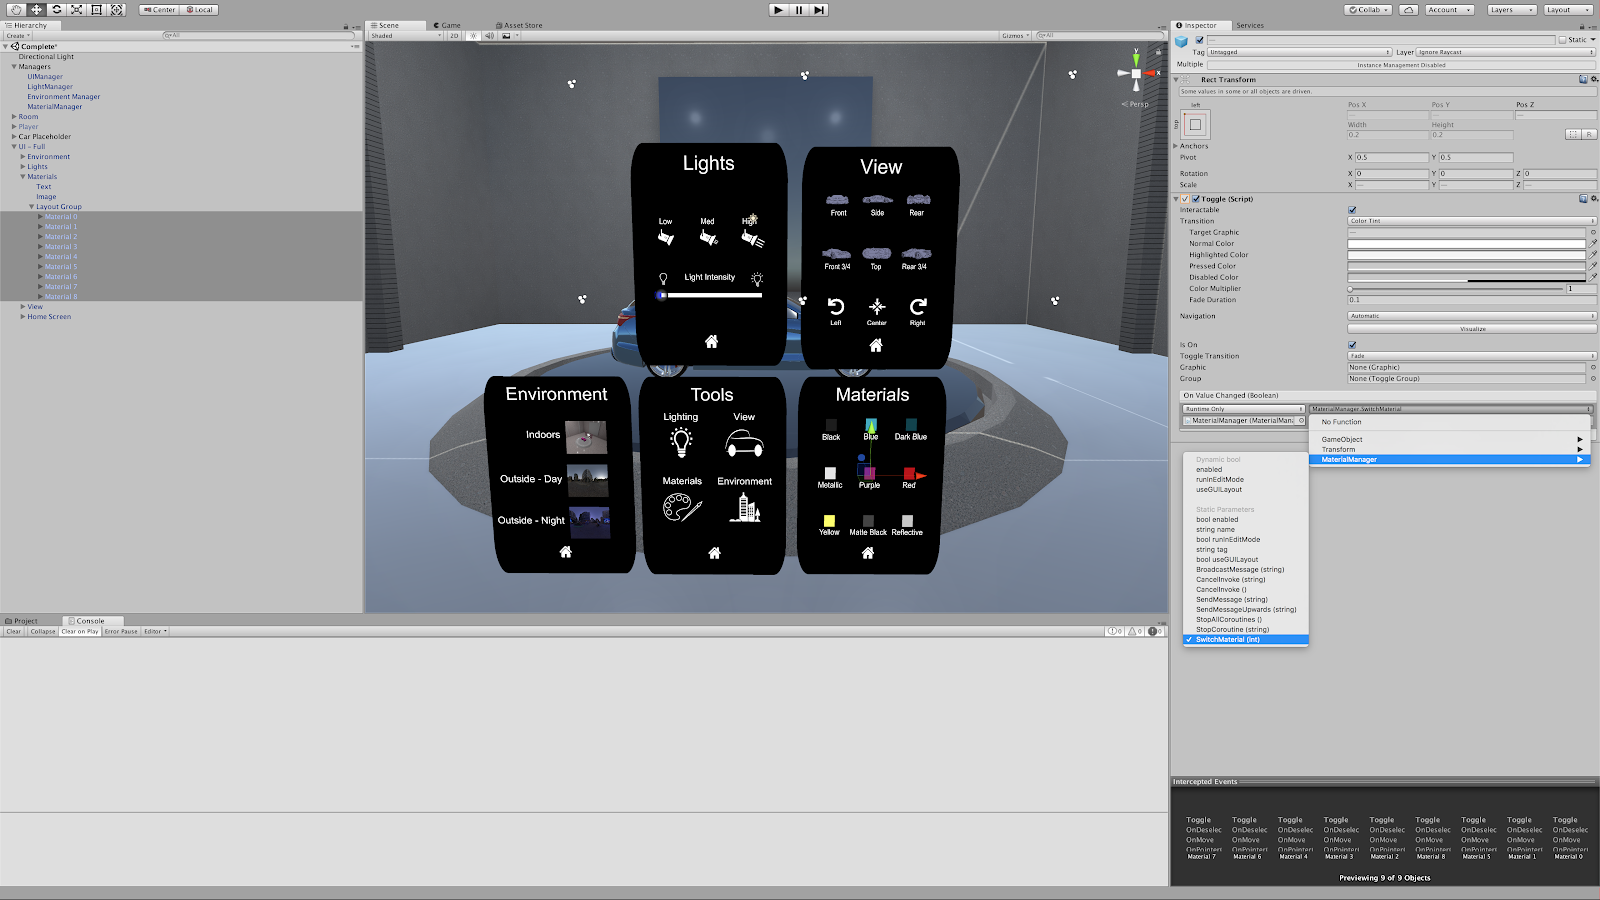Open the Layers dropdown in the top bar
This screenshot has height=900, width=1600.
pyautogui.click(x=1510, y=10)
